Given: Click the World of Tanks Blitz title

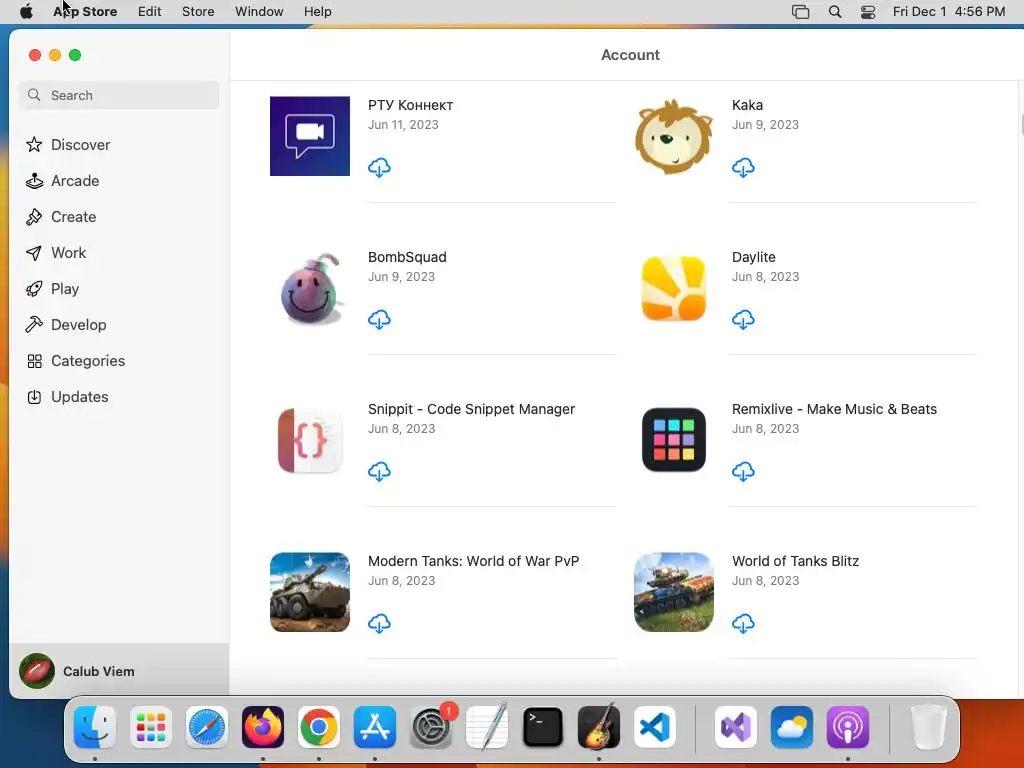Looking at the screenshot, I should 795,561.
